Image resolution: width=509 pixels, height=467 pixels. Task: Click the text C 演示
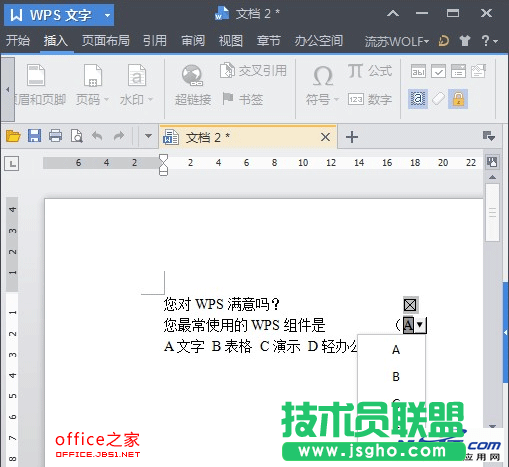coord(280,347)
